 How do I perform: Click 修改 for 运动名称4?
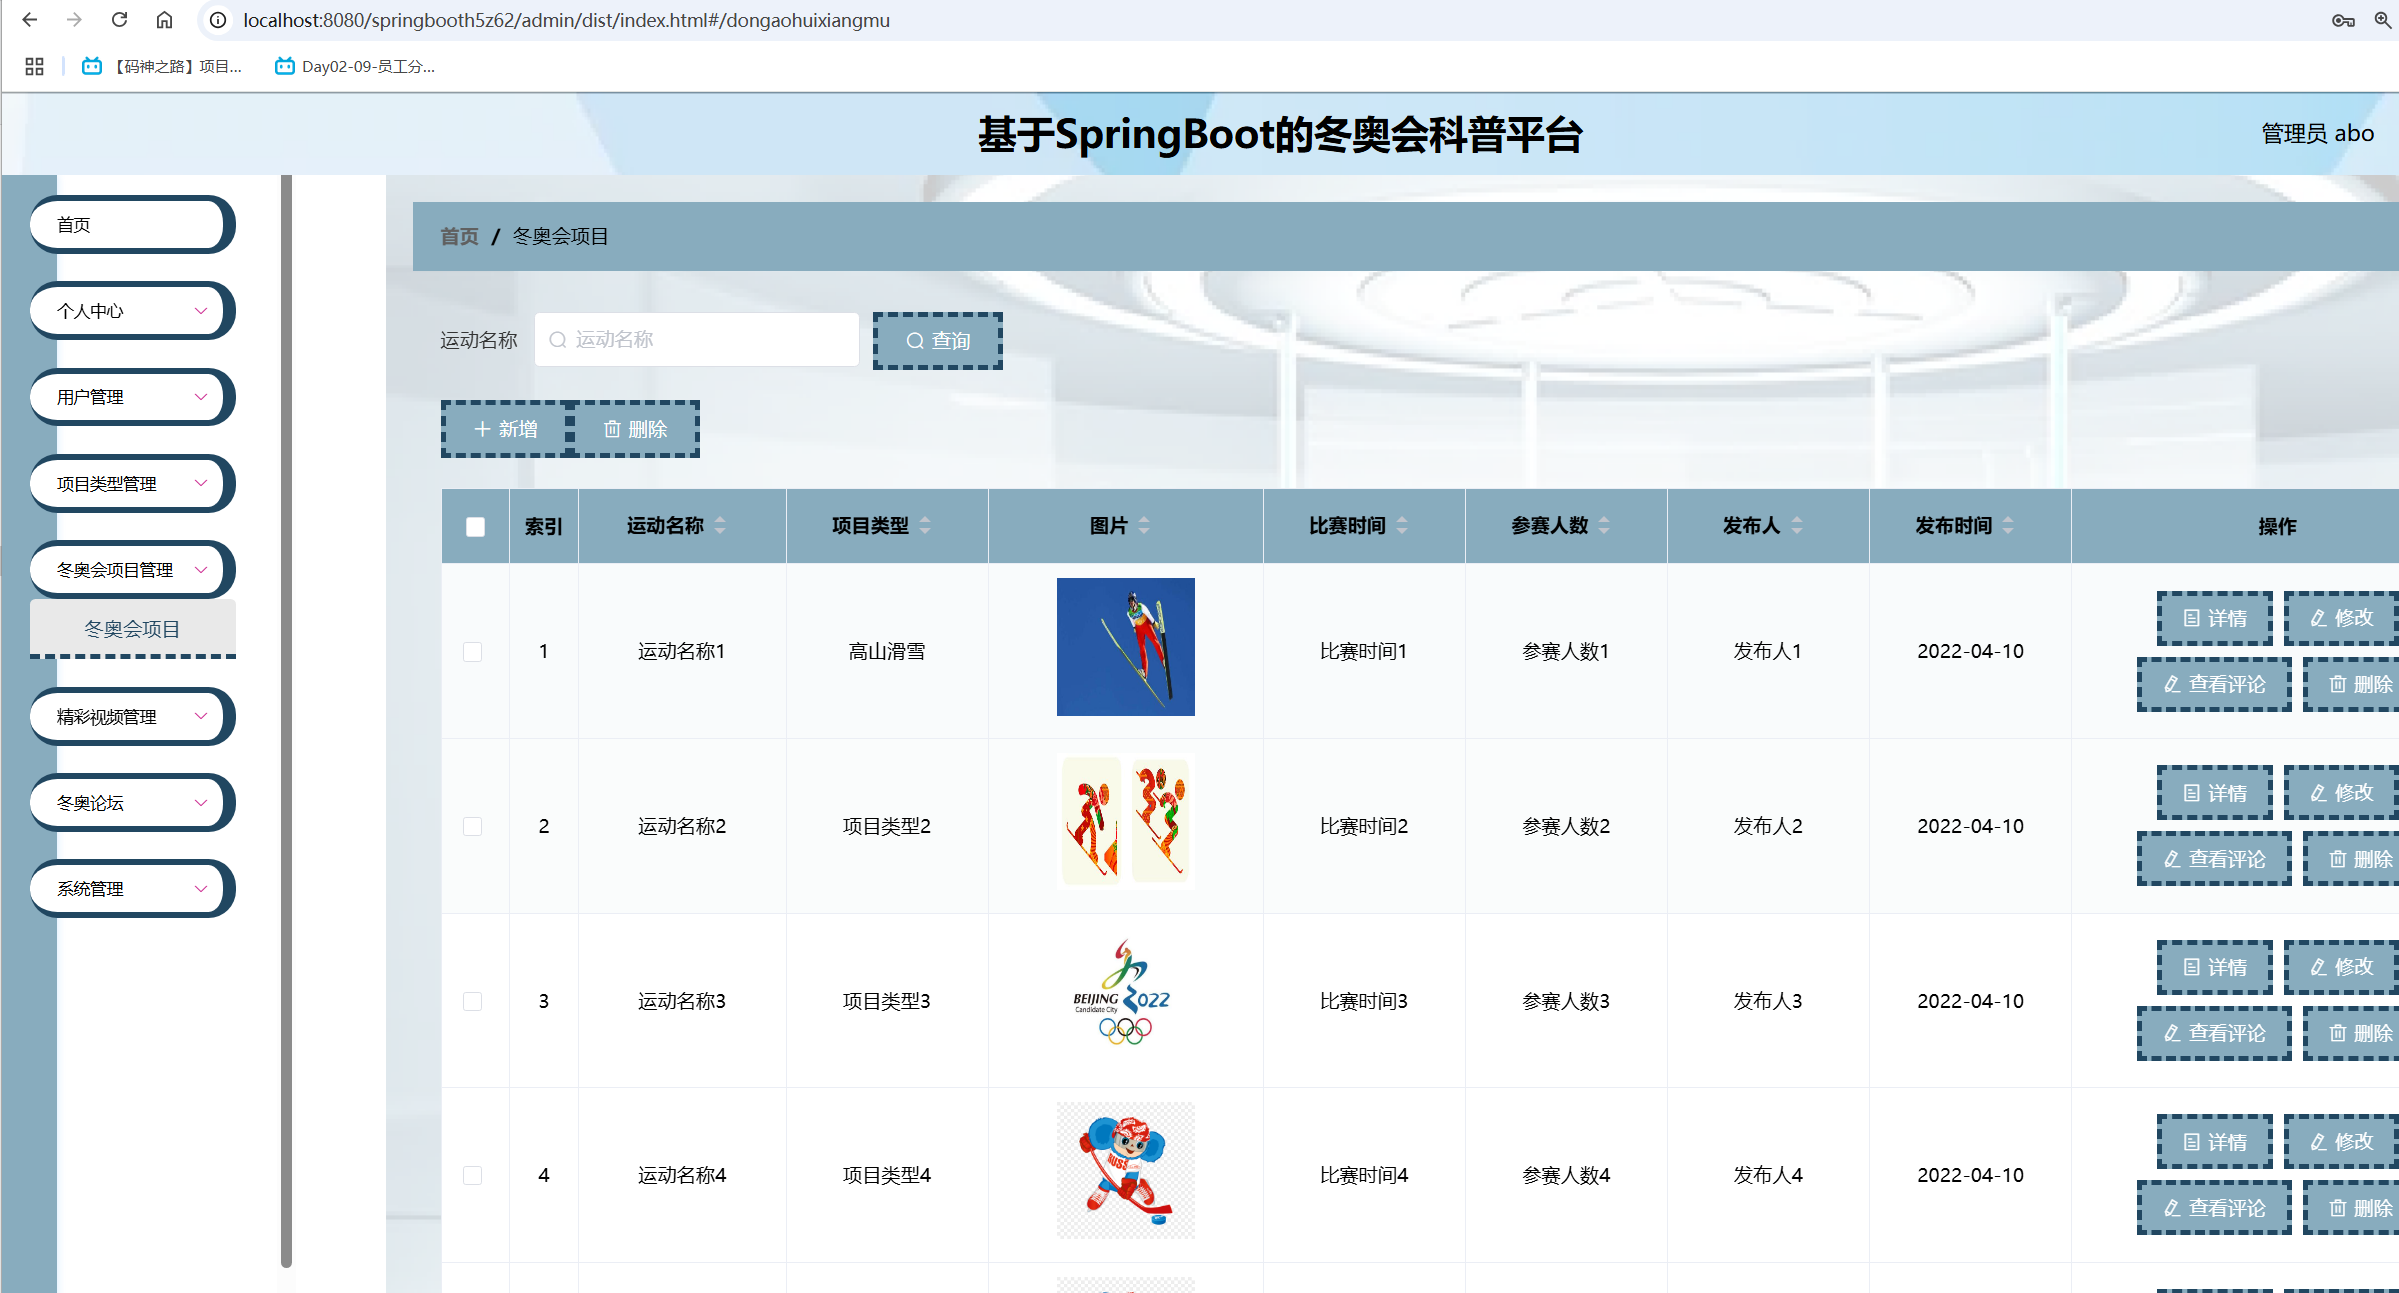(2341, 1142)
